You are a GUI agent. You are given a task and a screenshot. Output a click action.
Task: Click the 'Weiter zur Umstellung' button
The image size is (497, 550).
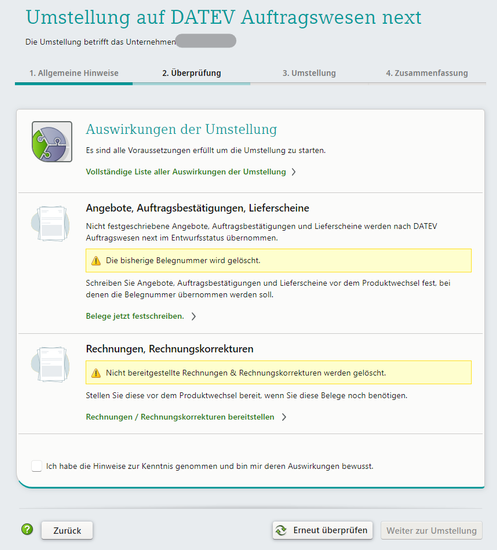tap(431, 530)
